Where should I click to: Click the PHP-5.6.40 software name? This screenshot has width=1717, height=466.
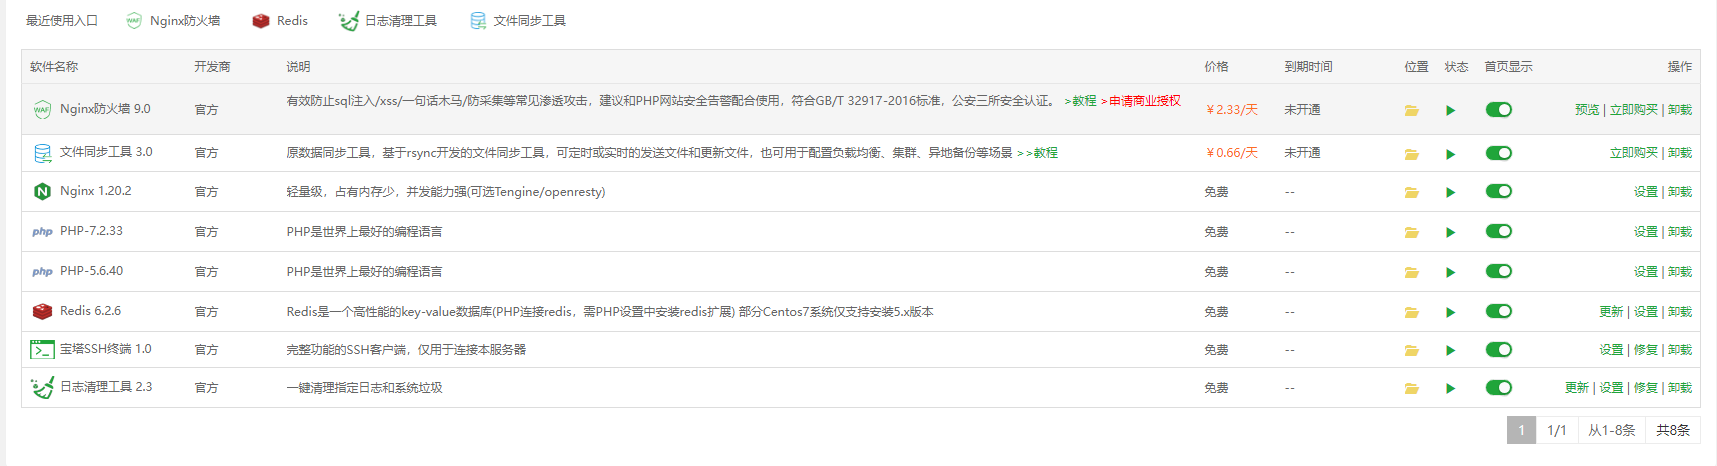(91, 271)
